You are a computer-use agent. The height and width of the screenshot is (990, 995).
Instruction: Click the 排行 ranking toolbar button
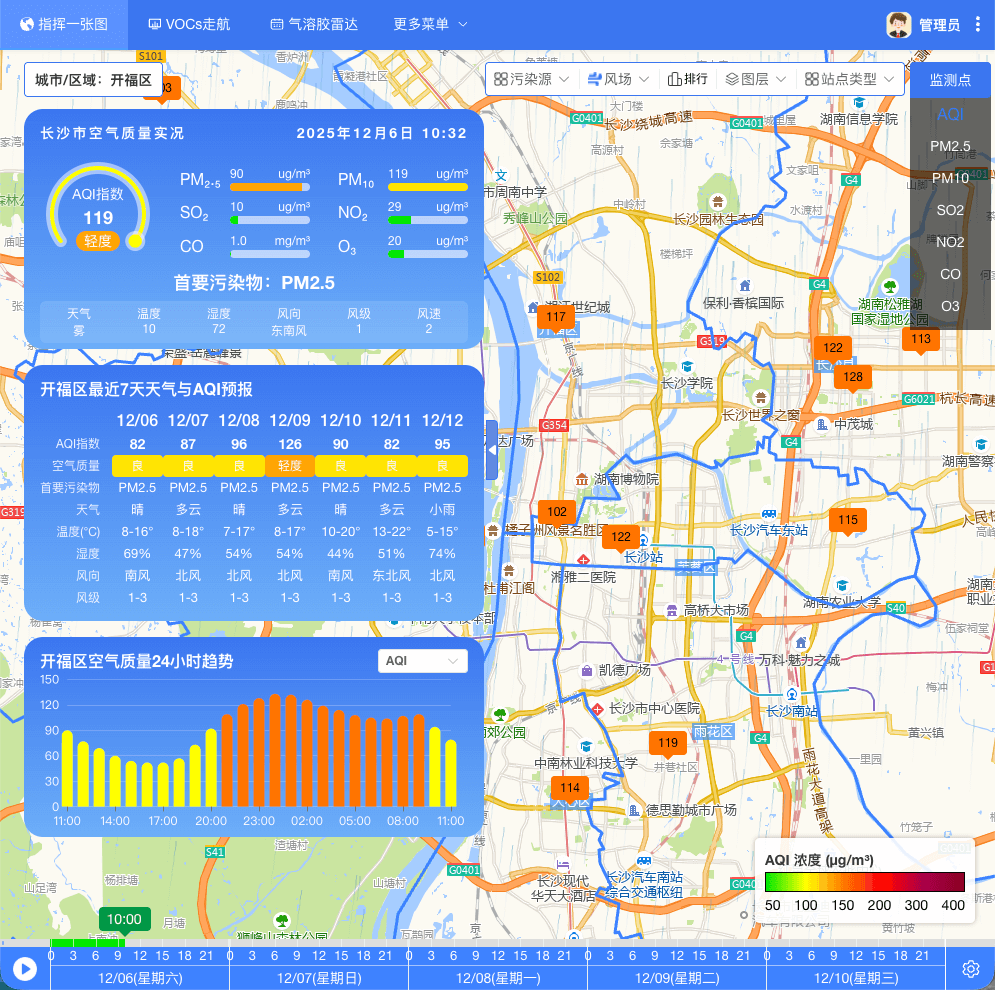coord(688,79)
